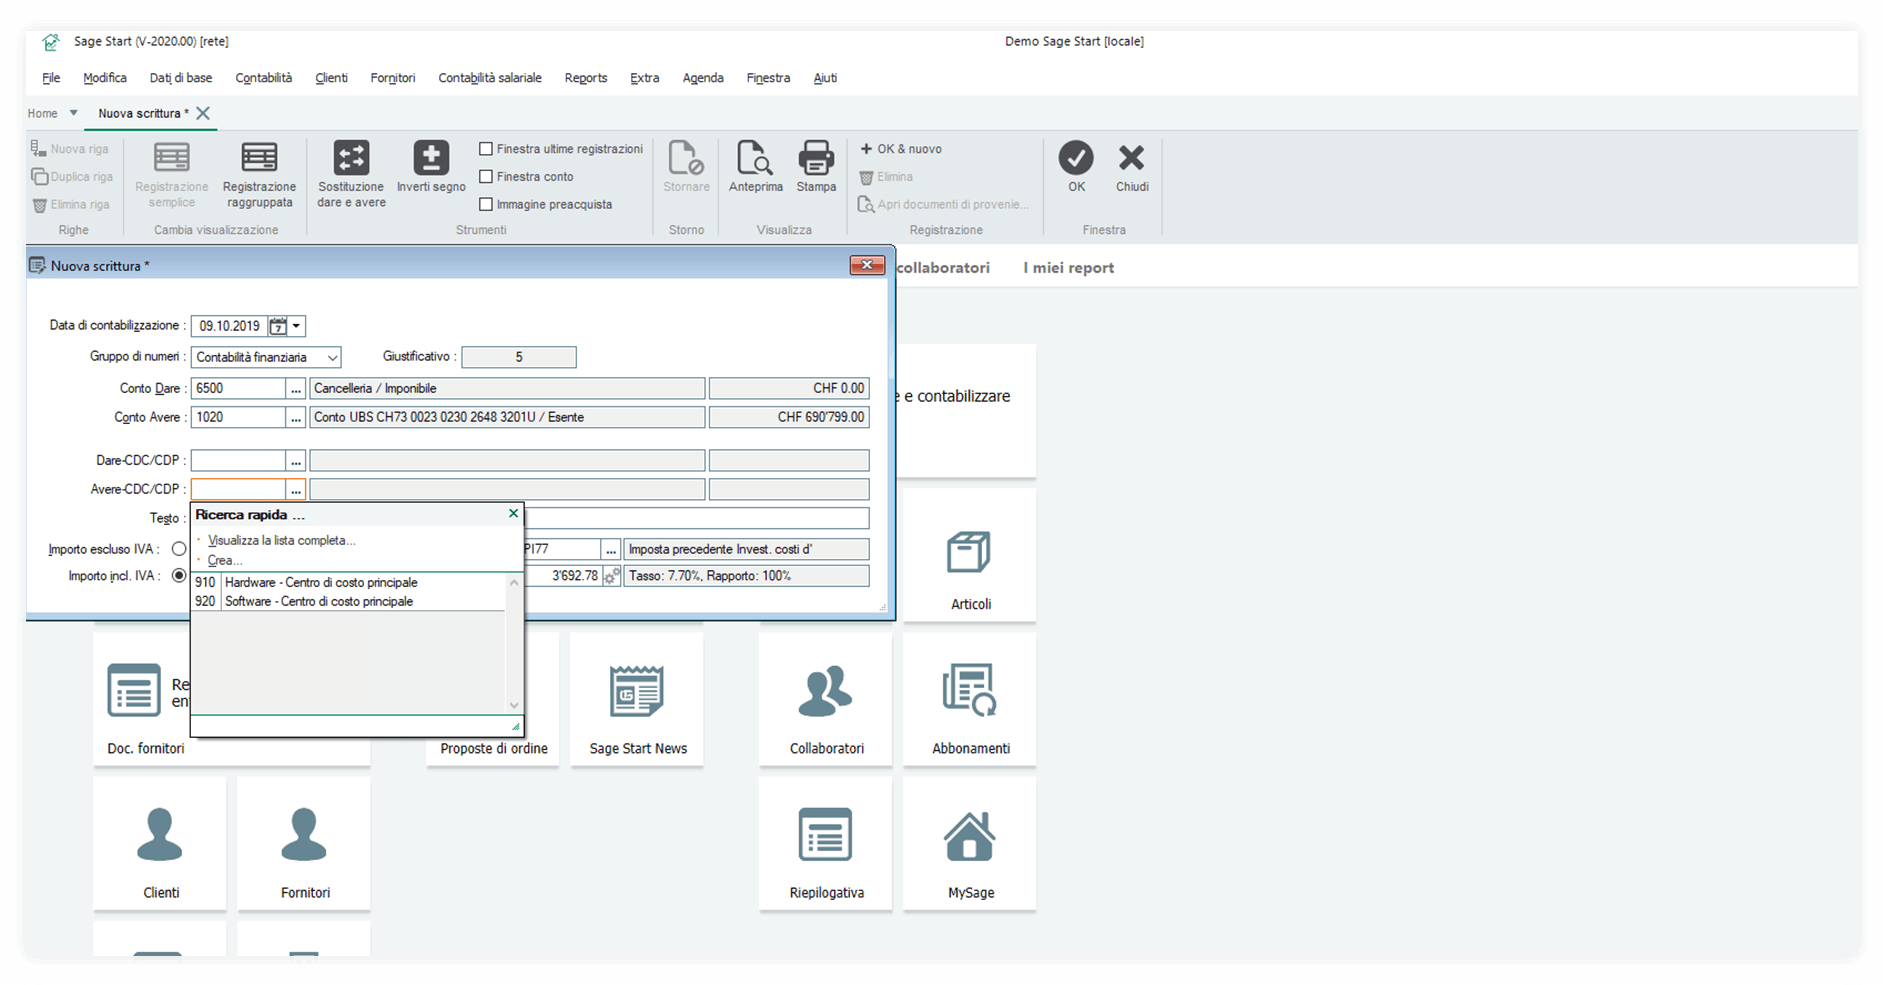Close the Ricerca rapida popup
Viewport: 1884px width, 985px height.
tap(514, 514)
